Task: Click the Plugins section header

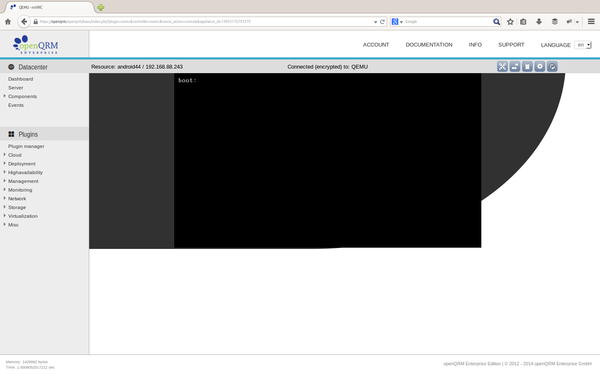Action: coord(44,134)
